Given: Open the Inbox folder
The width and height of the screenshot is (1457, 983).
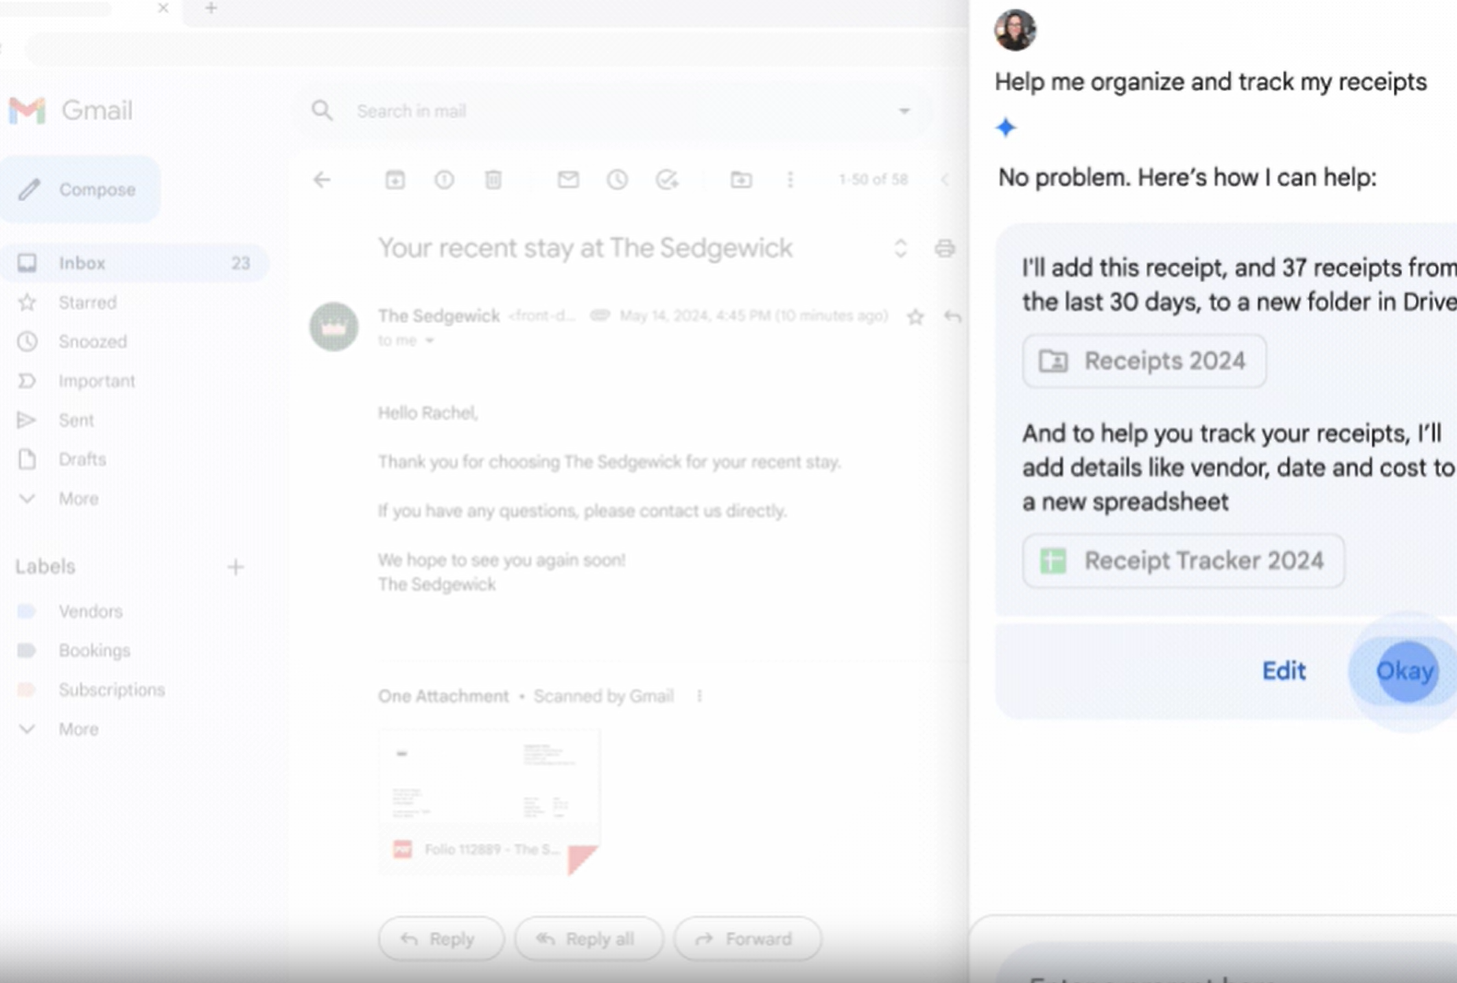Looking at the screenshot, I should click(x=82, y=263).
